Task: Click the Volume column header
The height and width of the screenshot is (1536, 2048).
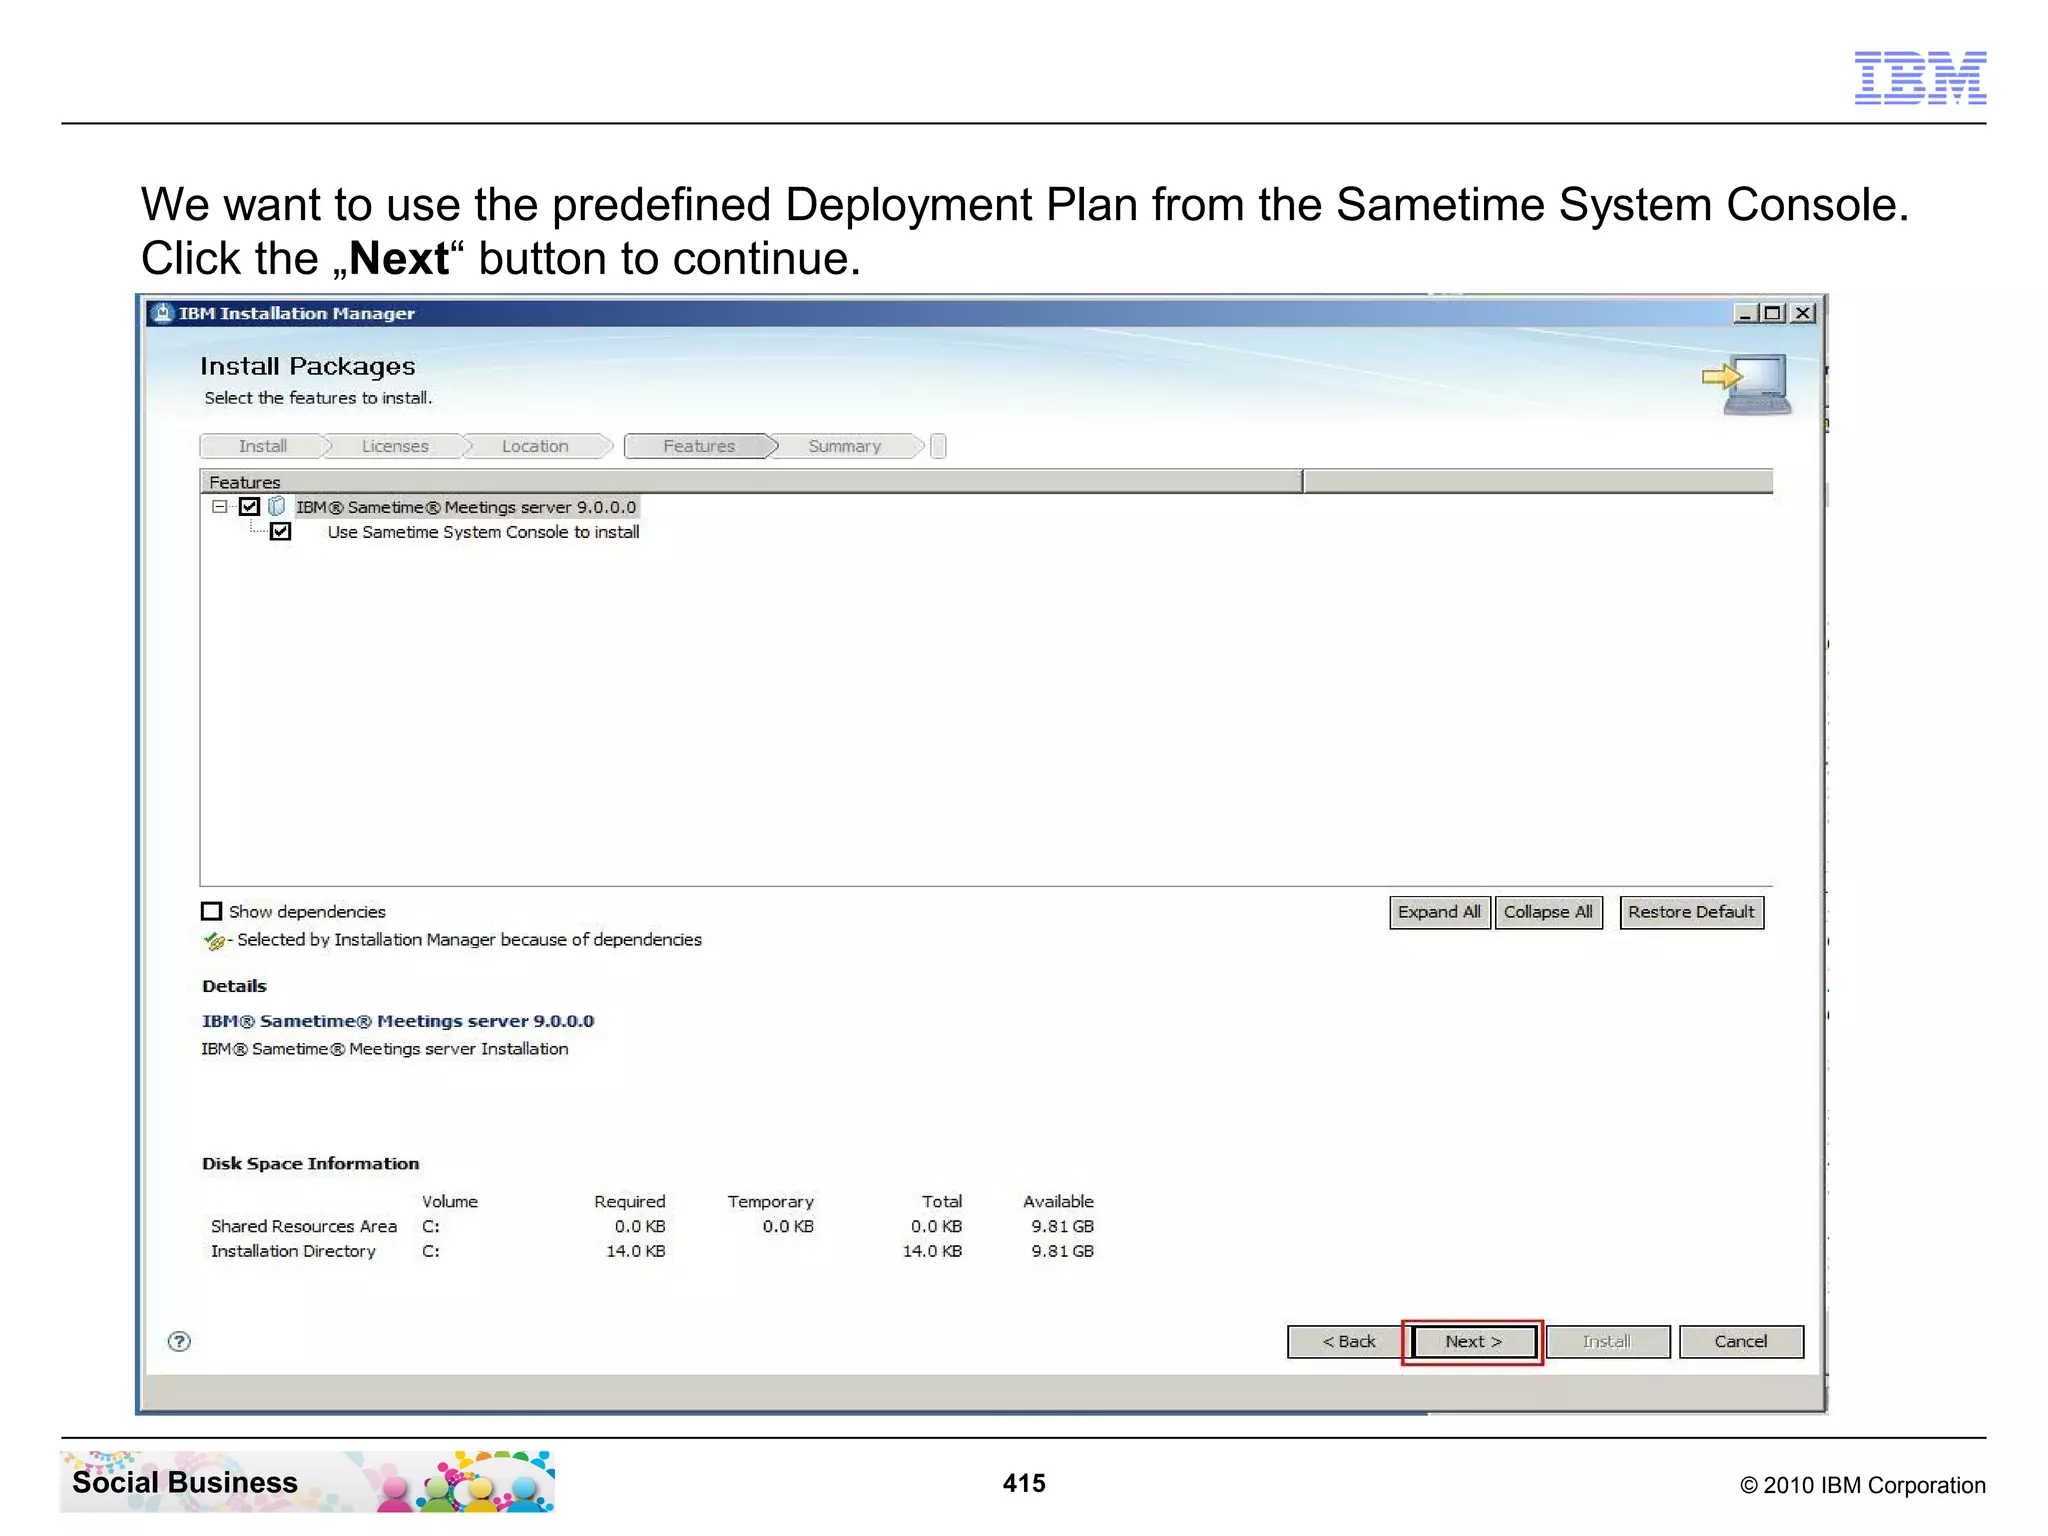Action: coord(450,1201)
